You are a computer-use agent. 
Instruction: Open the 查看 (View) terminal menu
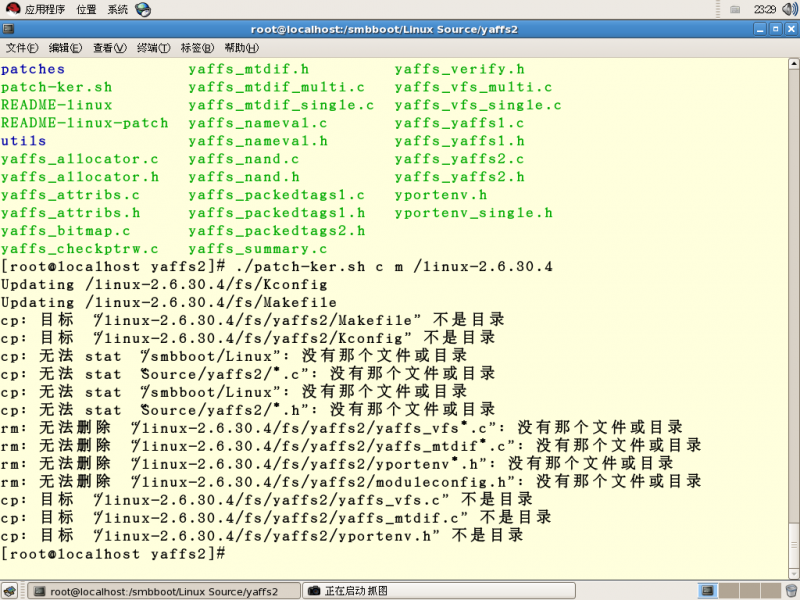click(109, 47)
